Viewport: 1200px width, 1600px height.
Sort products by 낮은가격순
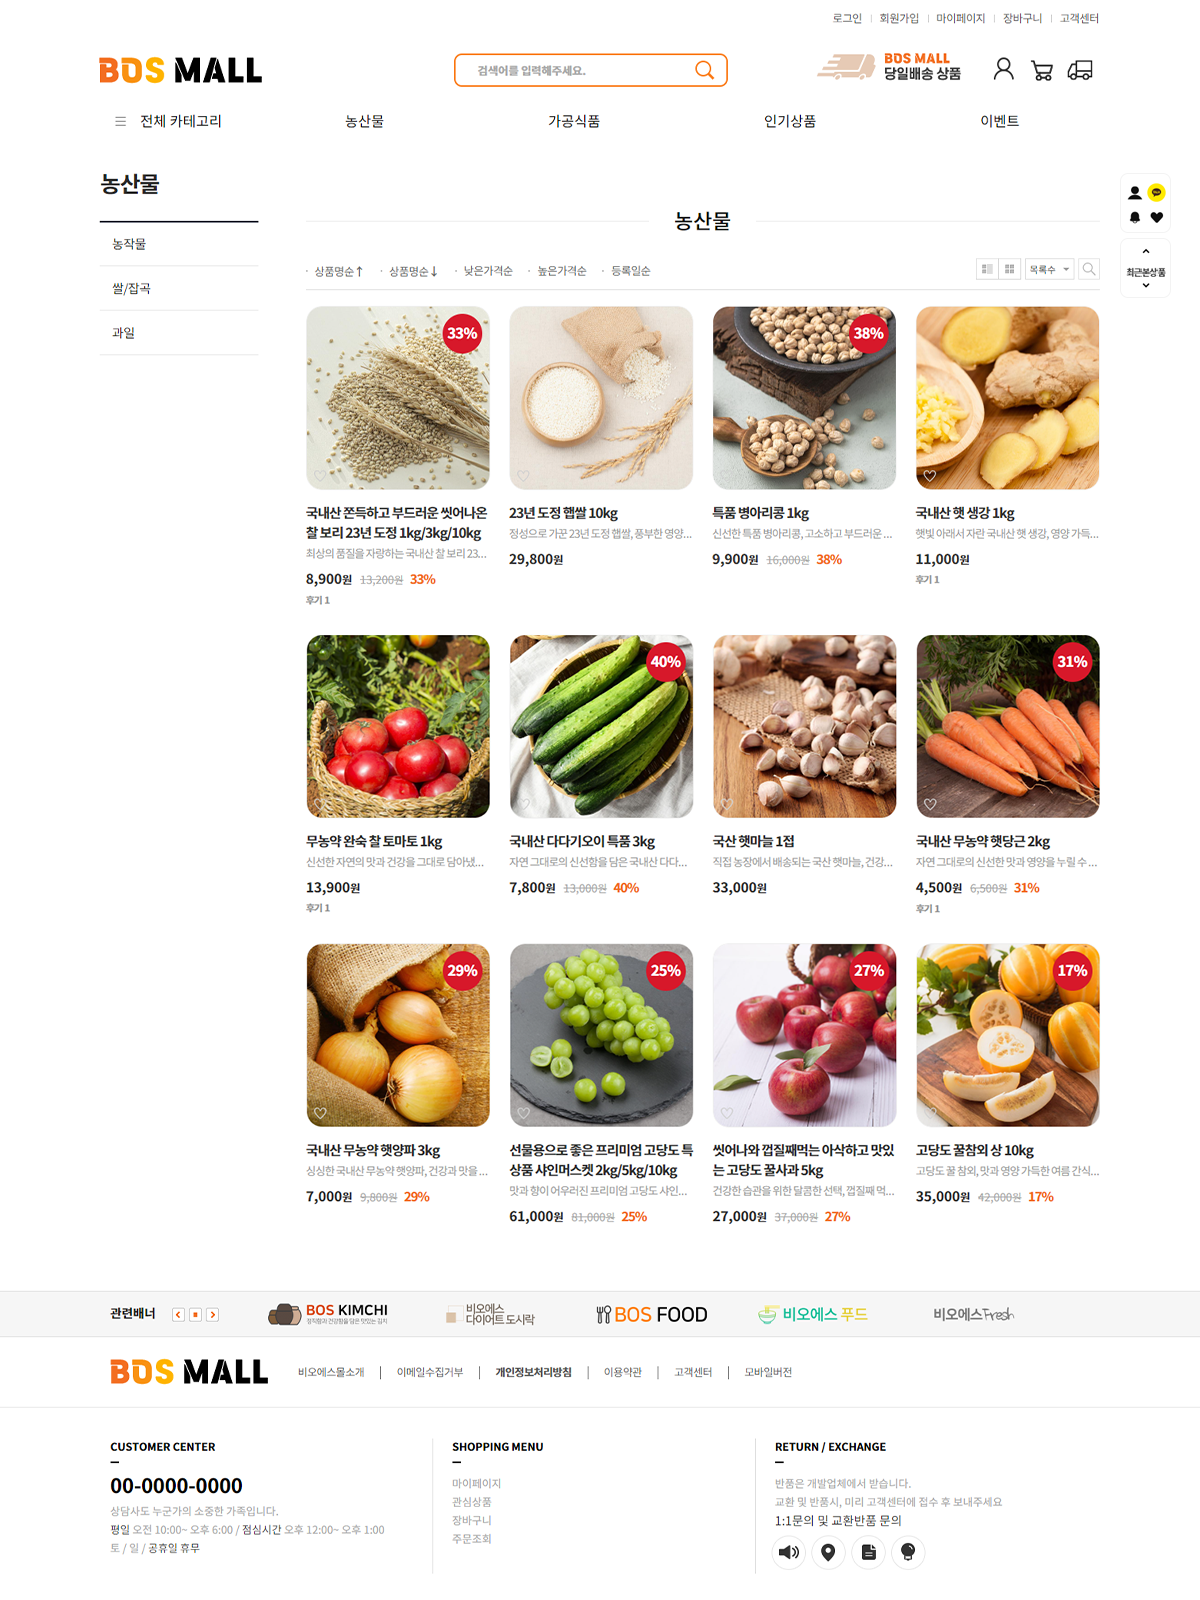[x=487, y=271]
